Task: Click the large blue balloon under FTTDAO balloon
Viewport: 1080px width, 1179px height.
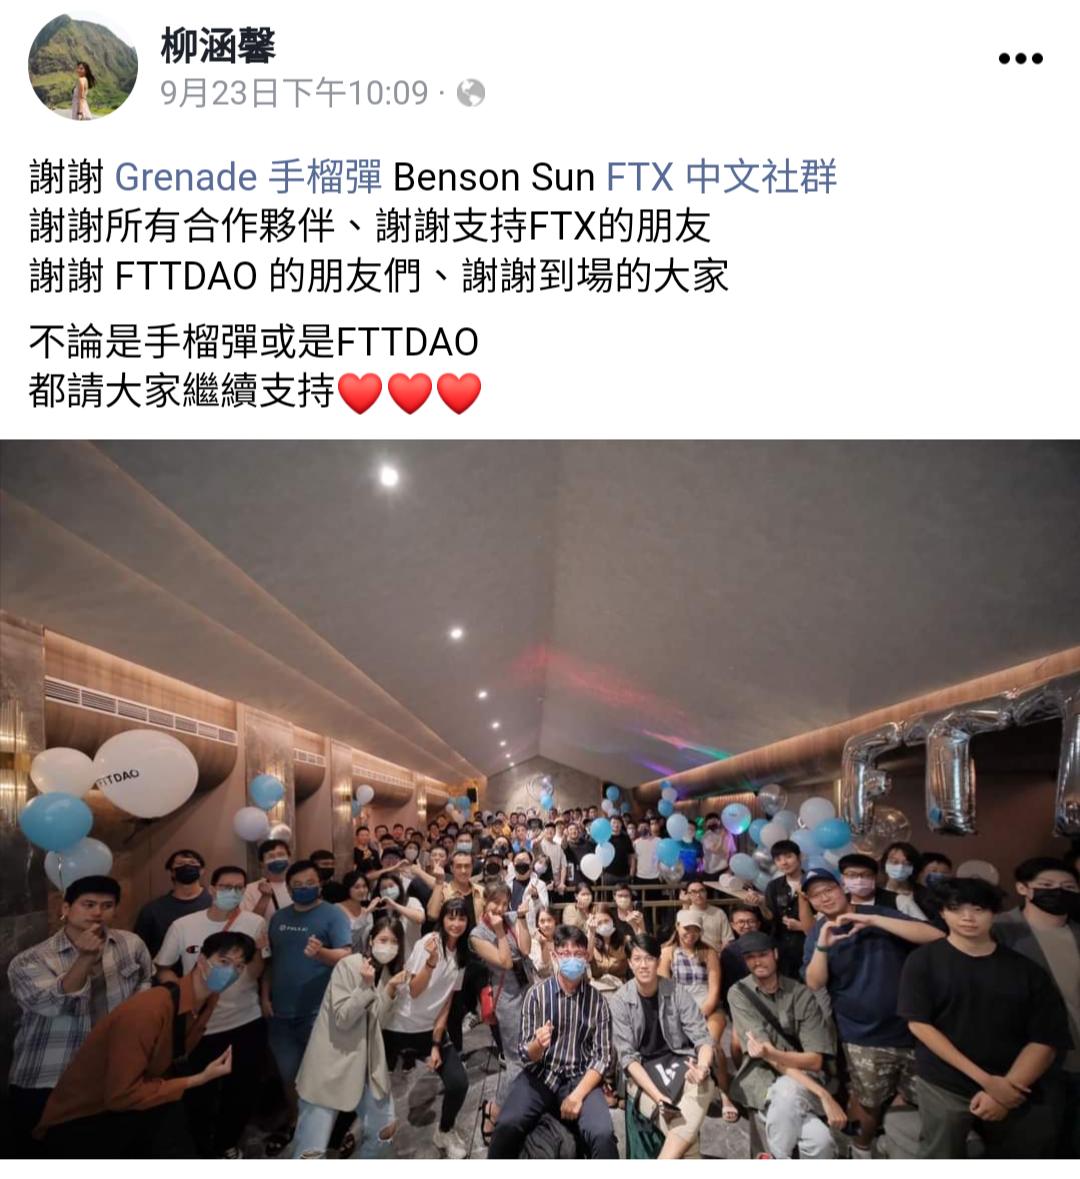Action: coord(56,822)
